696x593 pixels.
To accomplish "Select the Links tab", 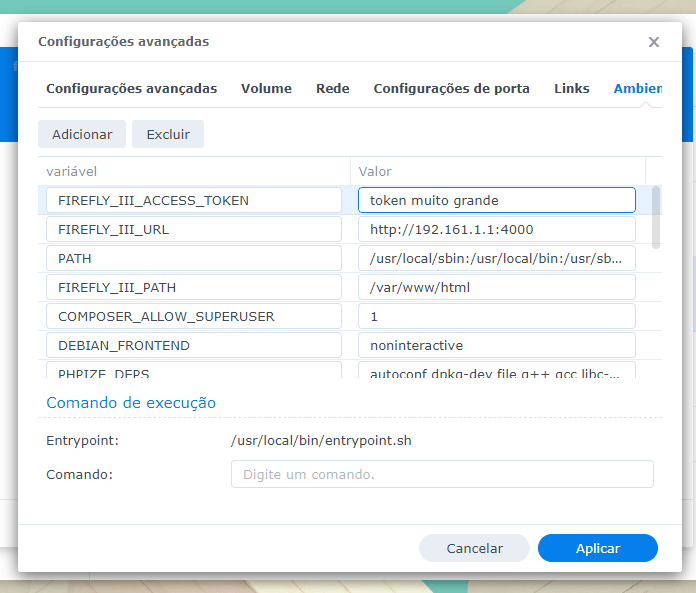I will pyautogui.click(x=571, y=89).
